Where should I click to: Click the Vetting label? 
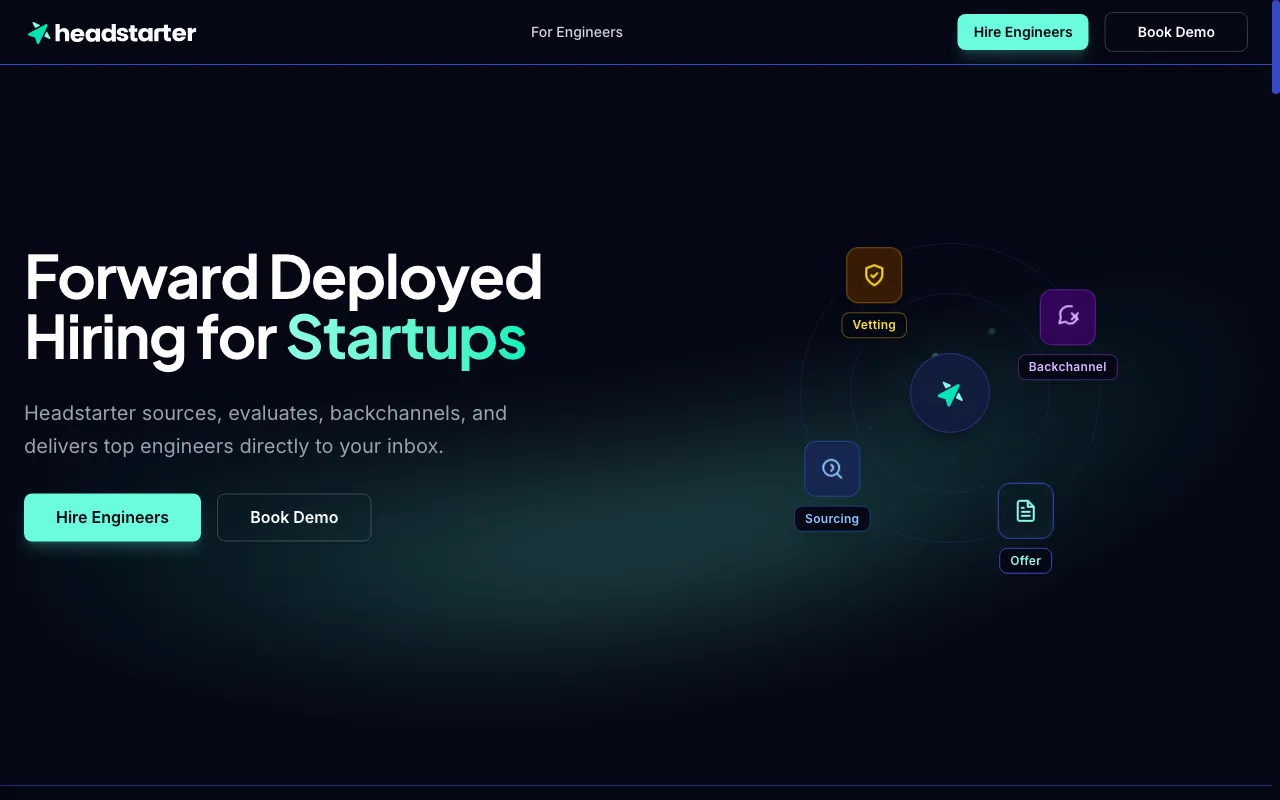(874, 325)
